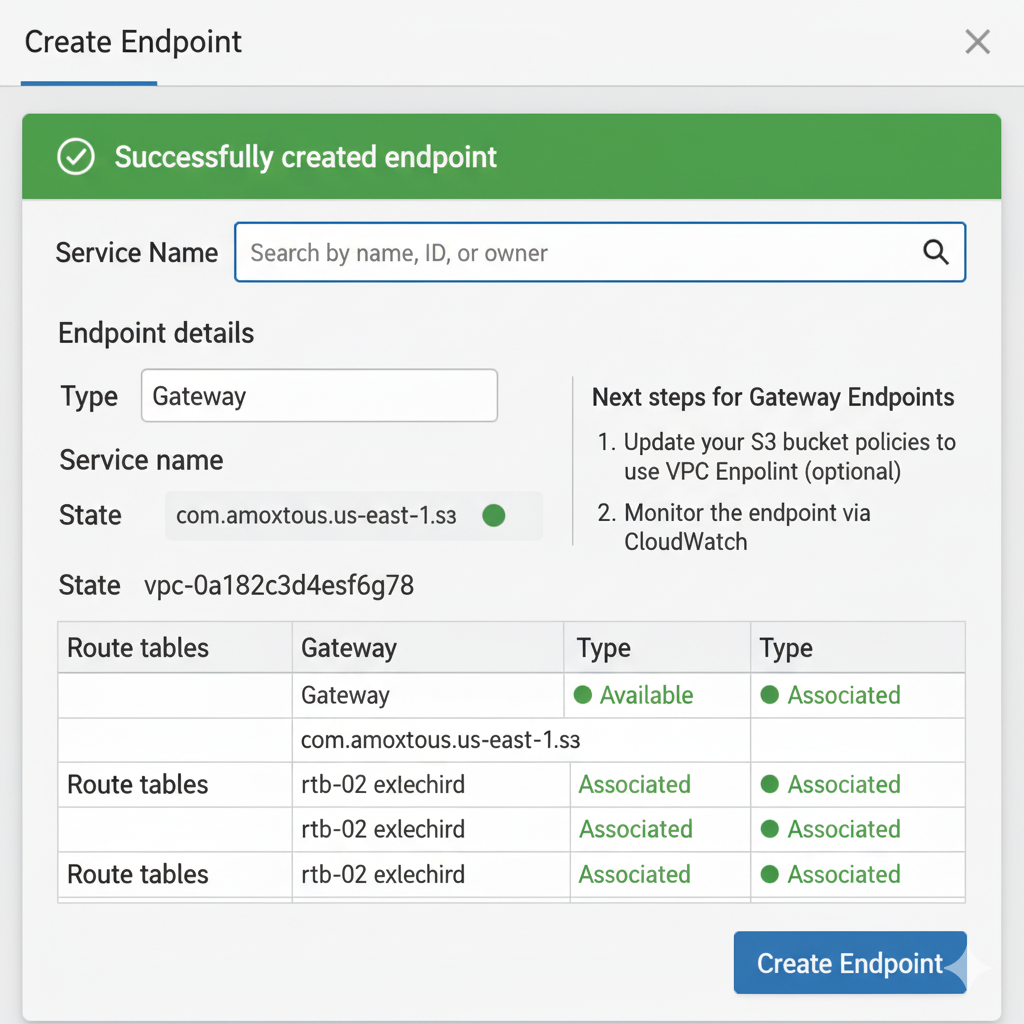Click the success checkmark icon in green banner

pyautogui.click(x=76, y=157)
